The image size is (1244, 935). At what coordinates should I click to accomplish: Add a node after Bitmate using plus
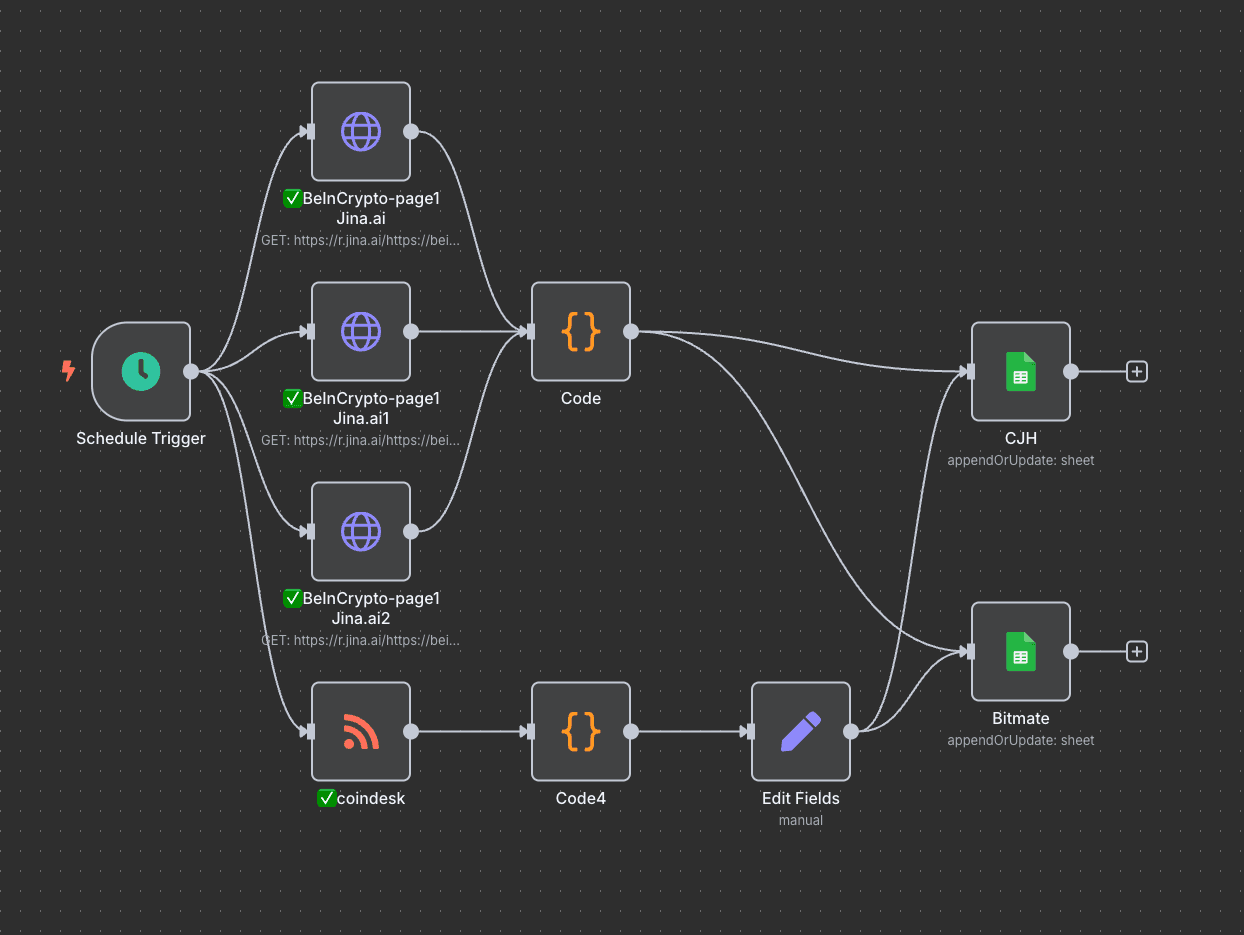(x=1136, y=651)
